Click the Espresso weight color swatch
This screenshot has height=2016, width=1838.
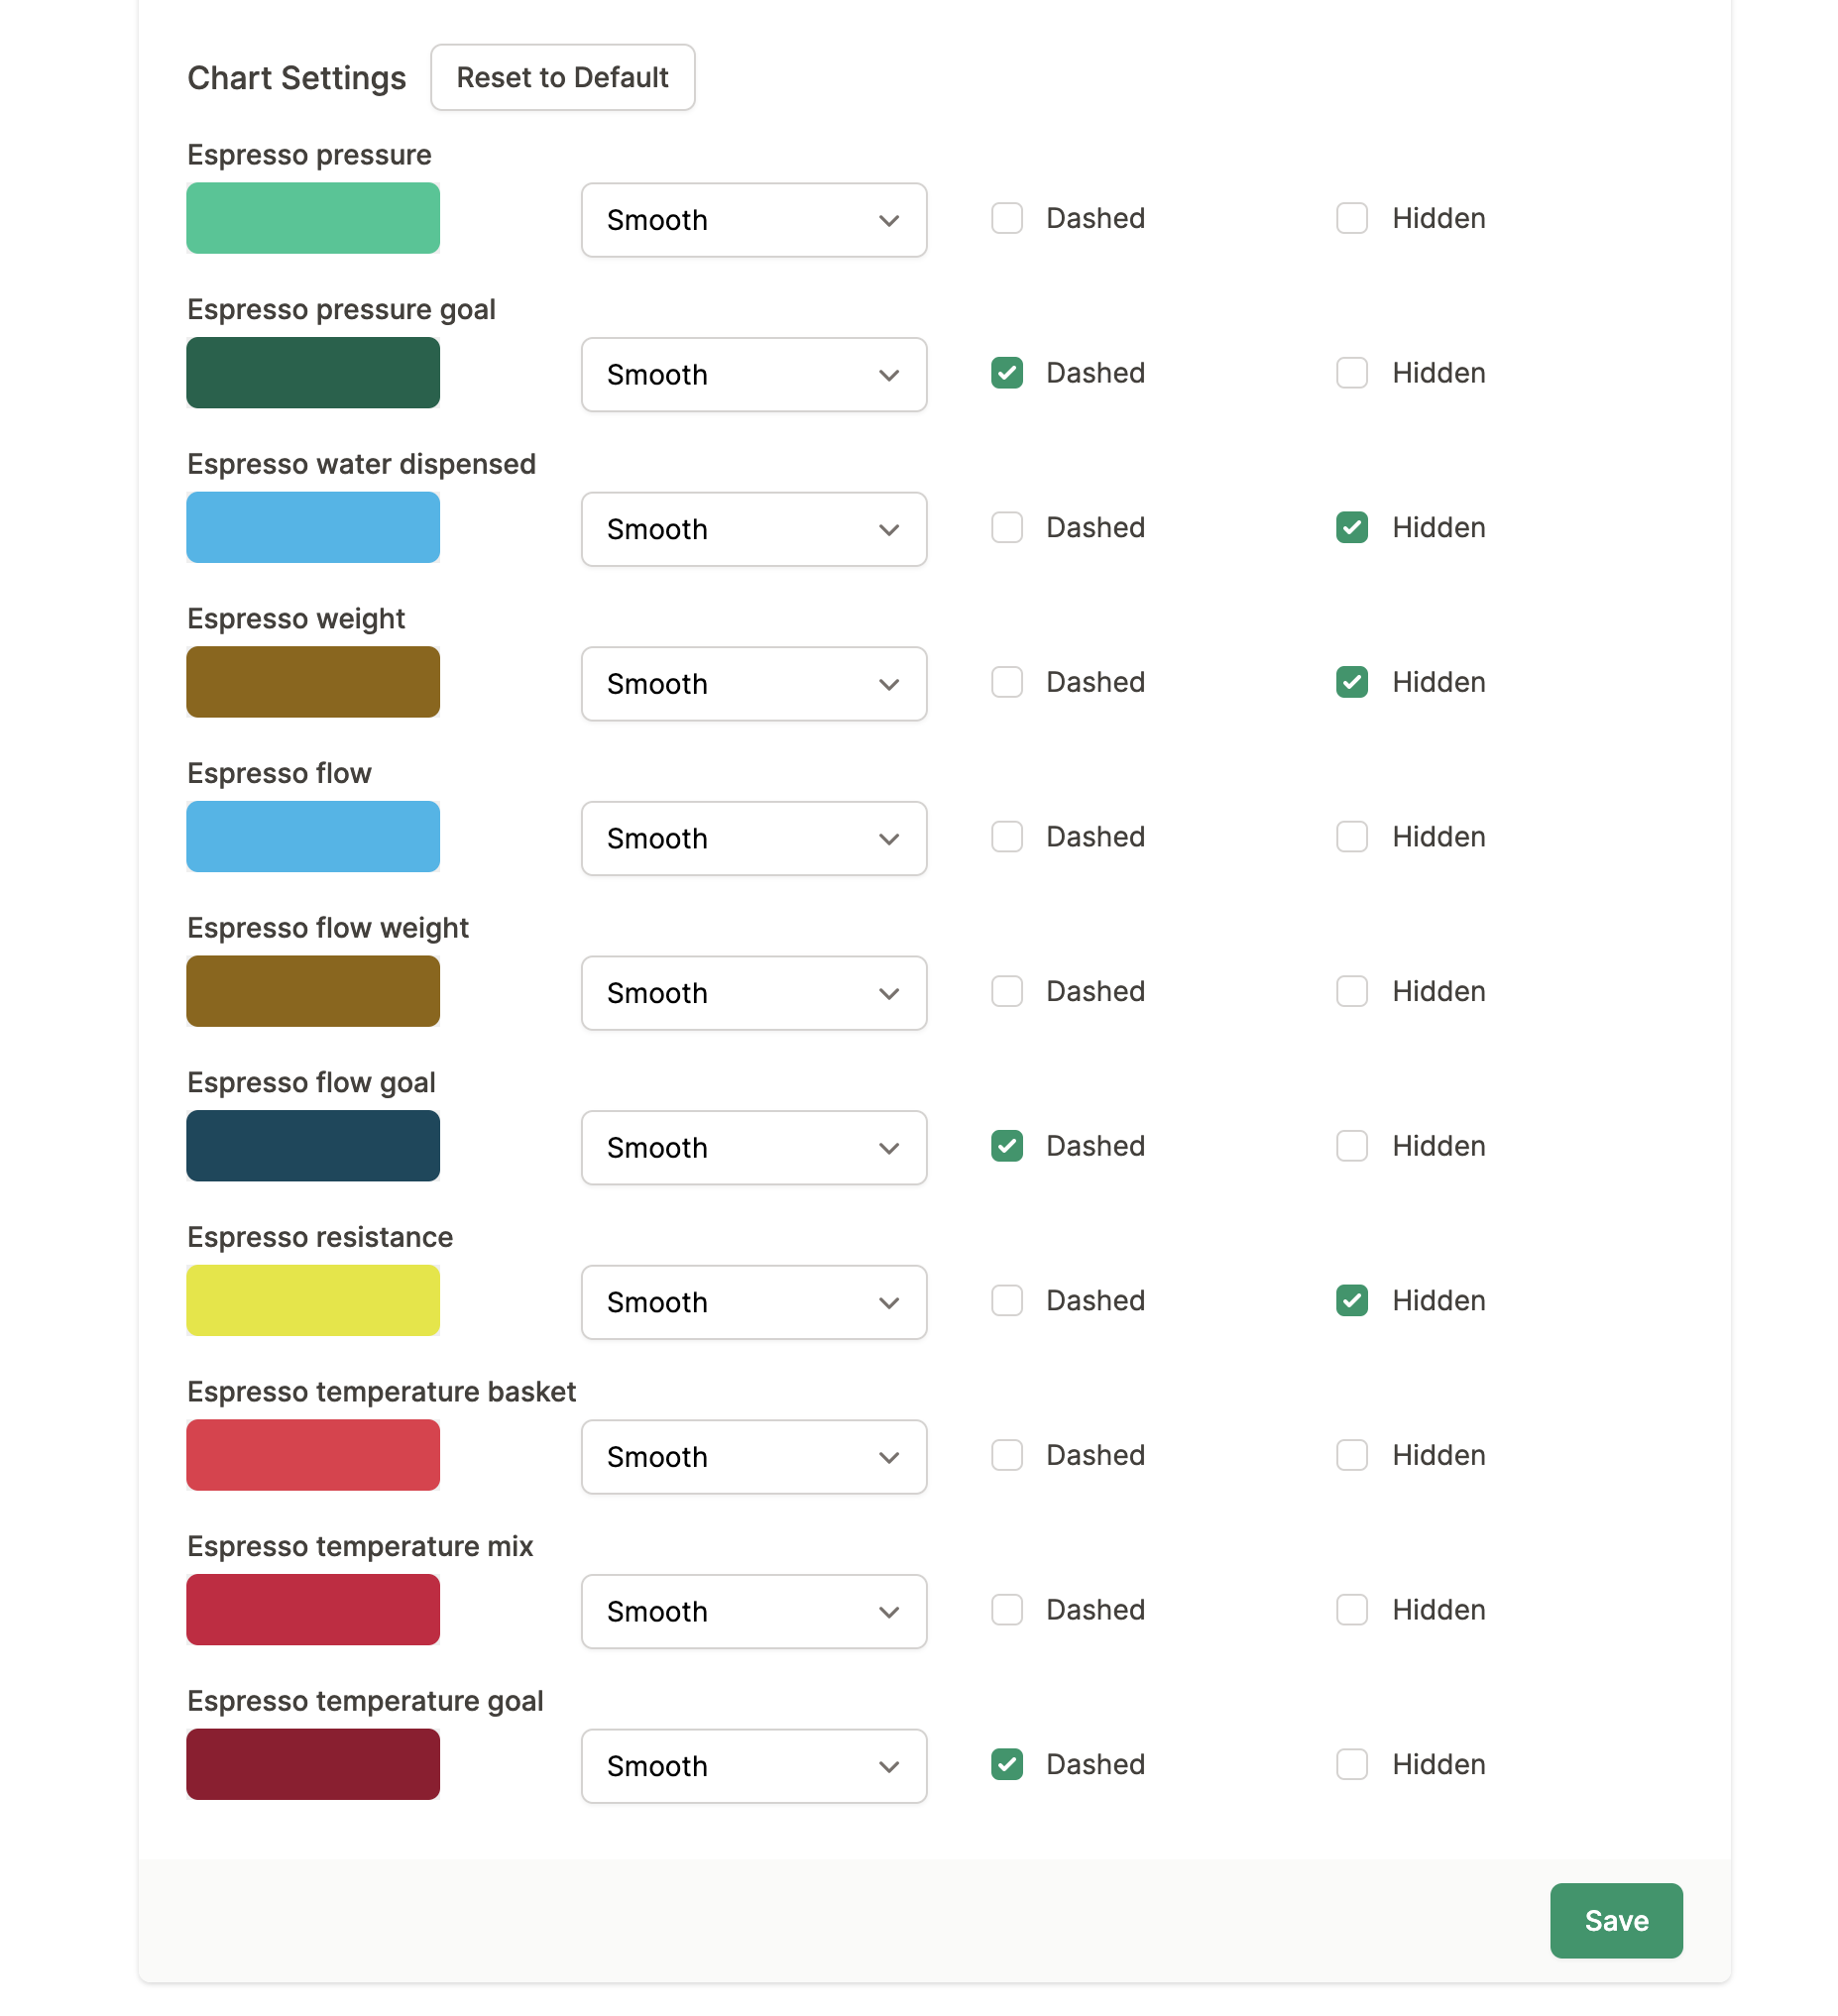313,681
